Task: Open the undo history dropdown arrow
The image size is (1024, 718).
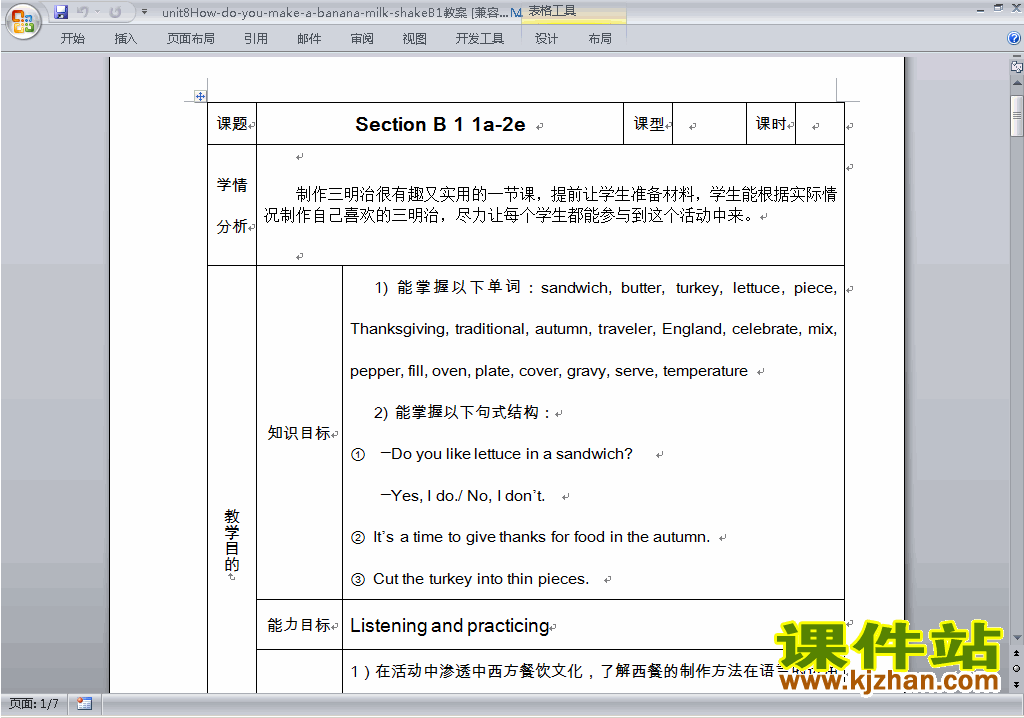Action: pos(98,12)
